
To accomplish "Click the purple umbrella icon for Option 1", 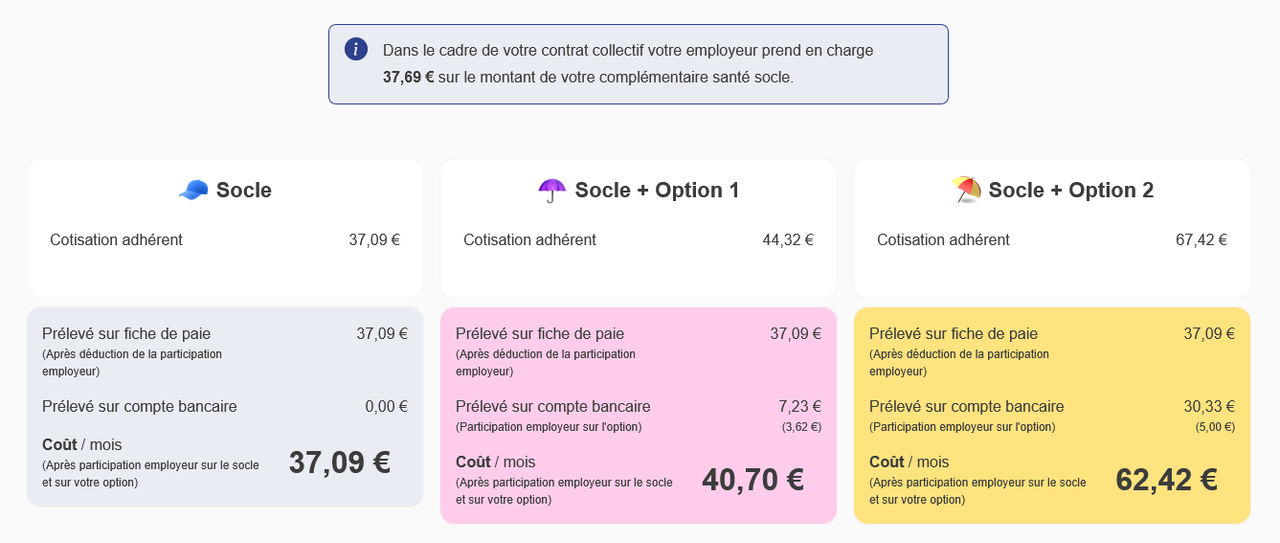I will coord(552,190).
